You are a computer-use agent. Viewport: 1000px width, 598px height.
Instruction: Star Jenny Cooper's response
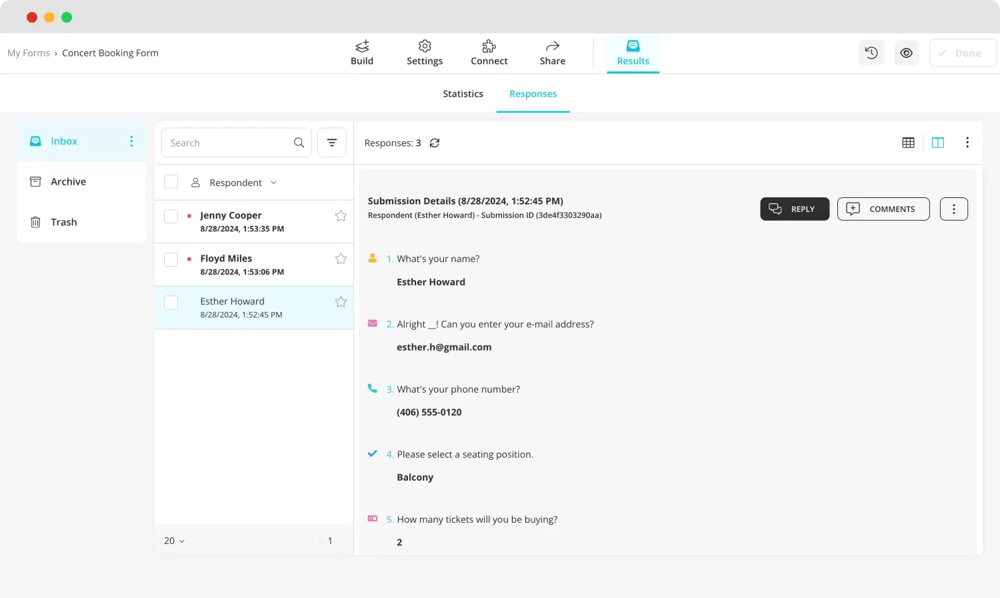click(341, 216)
